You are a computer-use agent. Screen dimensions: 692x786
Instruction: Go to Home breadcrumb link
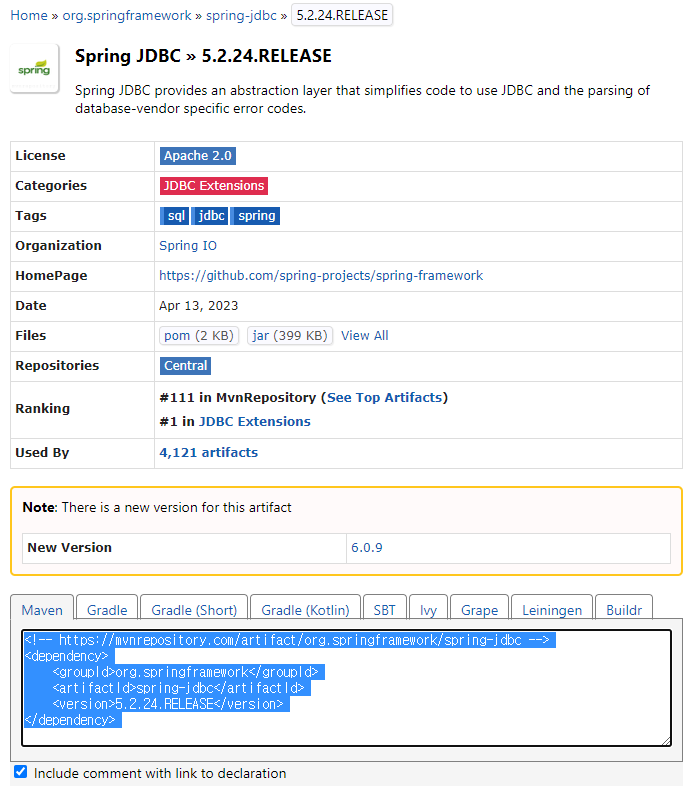pyautogui.click(x=29, y=16)
